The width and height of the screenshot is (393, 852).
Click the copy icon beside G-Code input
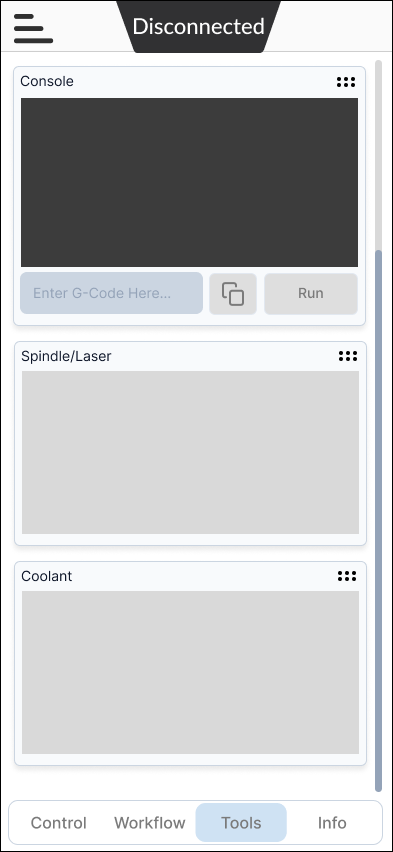(x=233, y=293)
